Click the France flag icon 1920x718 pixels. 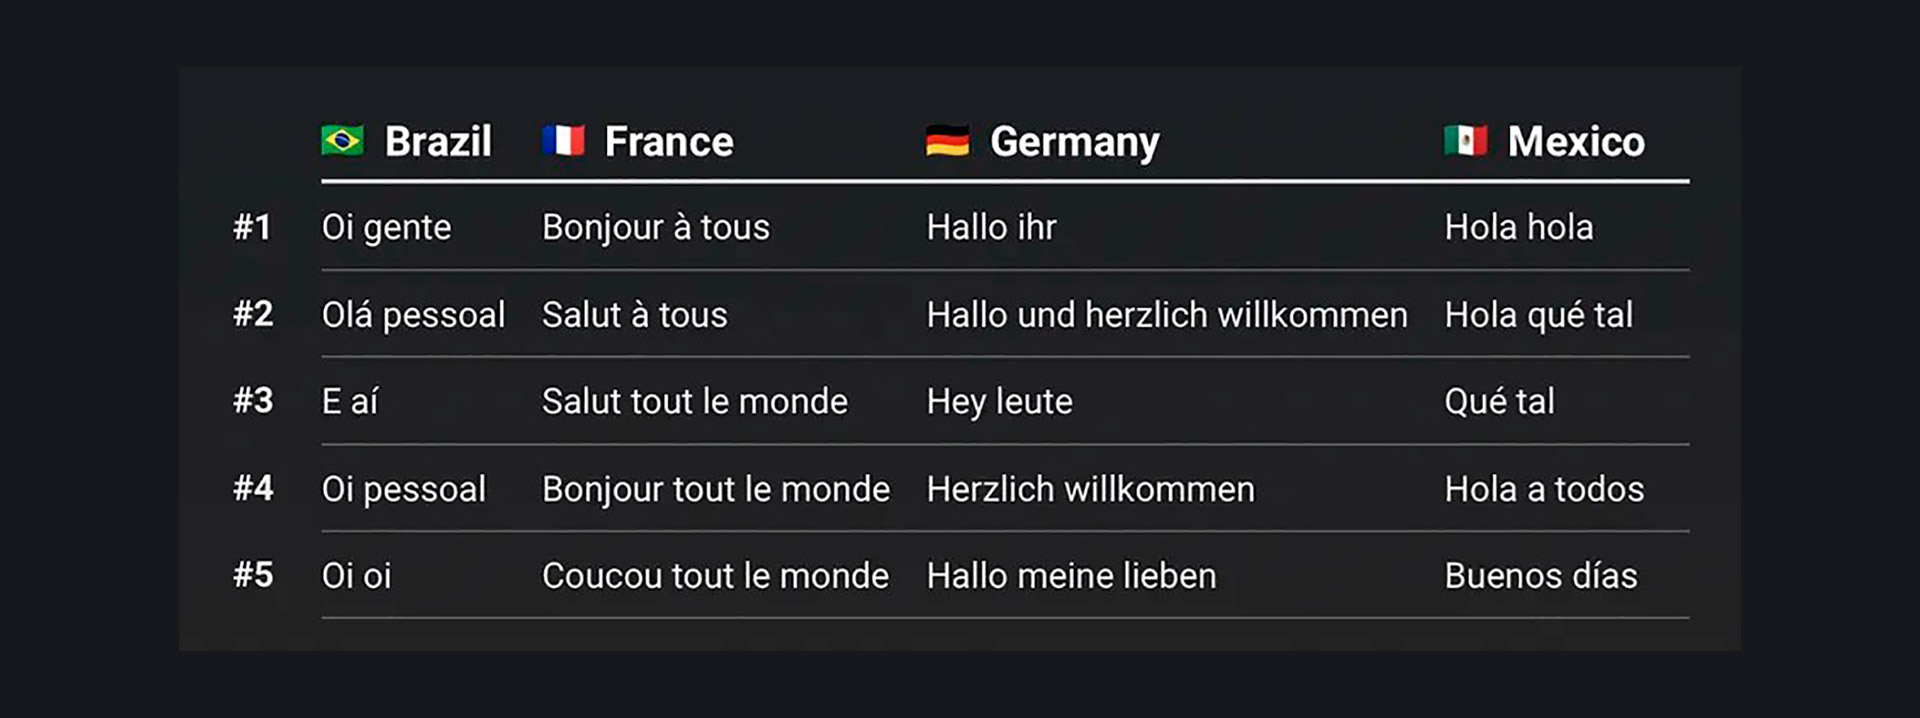point(563,140)
